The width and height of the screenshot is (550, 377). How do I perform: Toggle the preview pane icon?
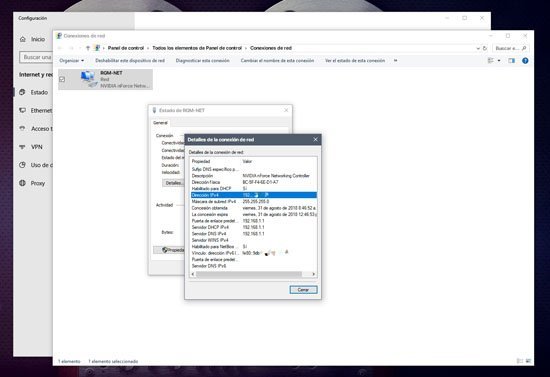click(511, 61)
